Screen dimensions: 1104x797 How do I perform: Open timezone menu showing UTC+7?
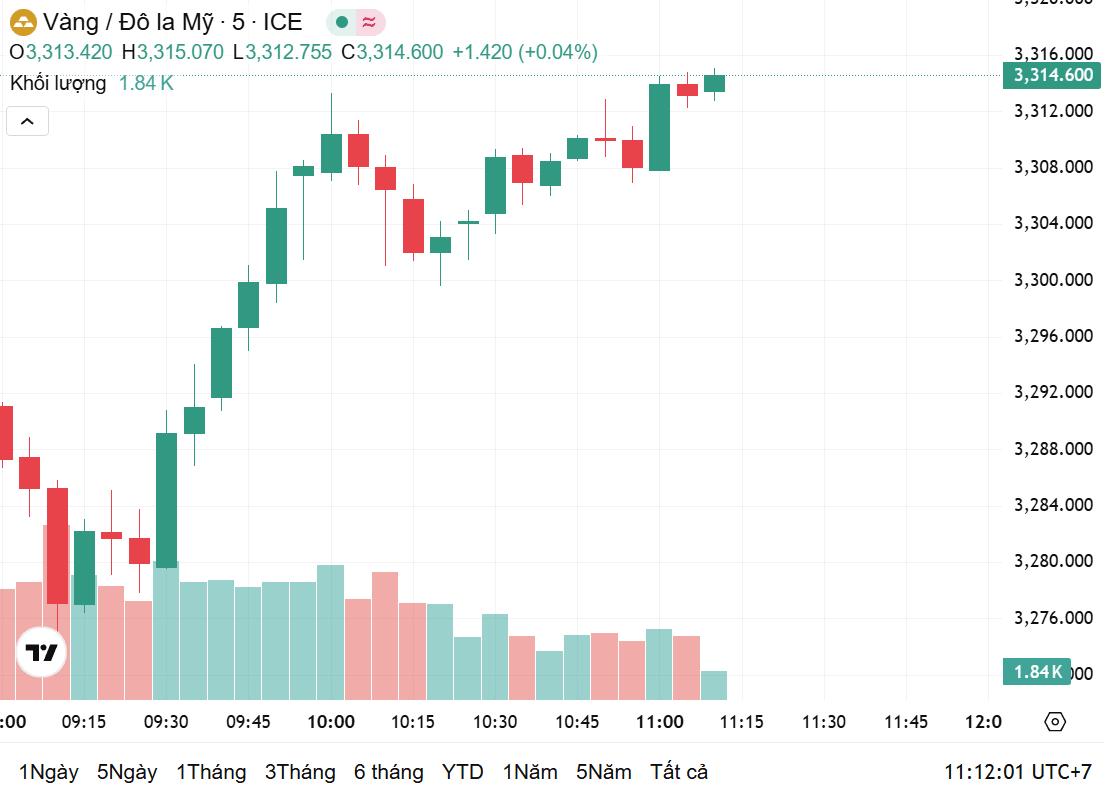pos(1017,772)
